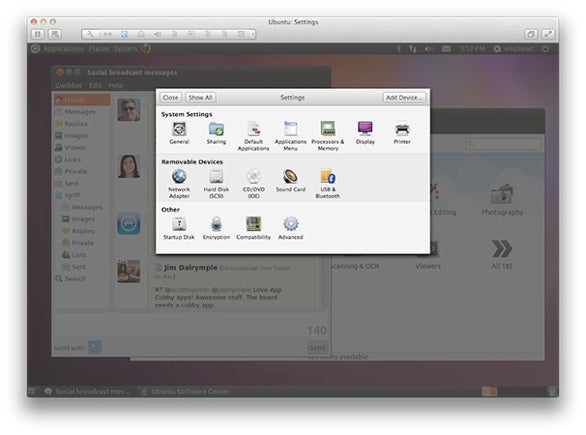Click the Show All button
Screen dimensions: 586x435
tap(200, 98)
